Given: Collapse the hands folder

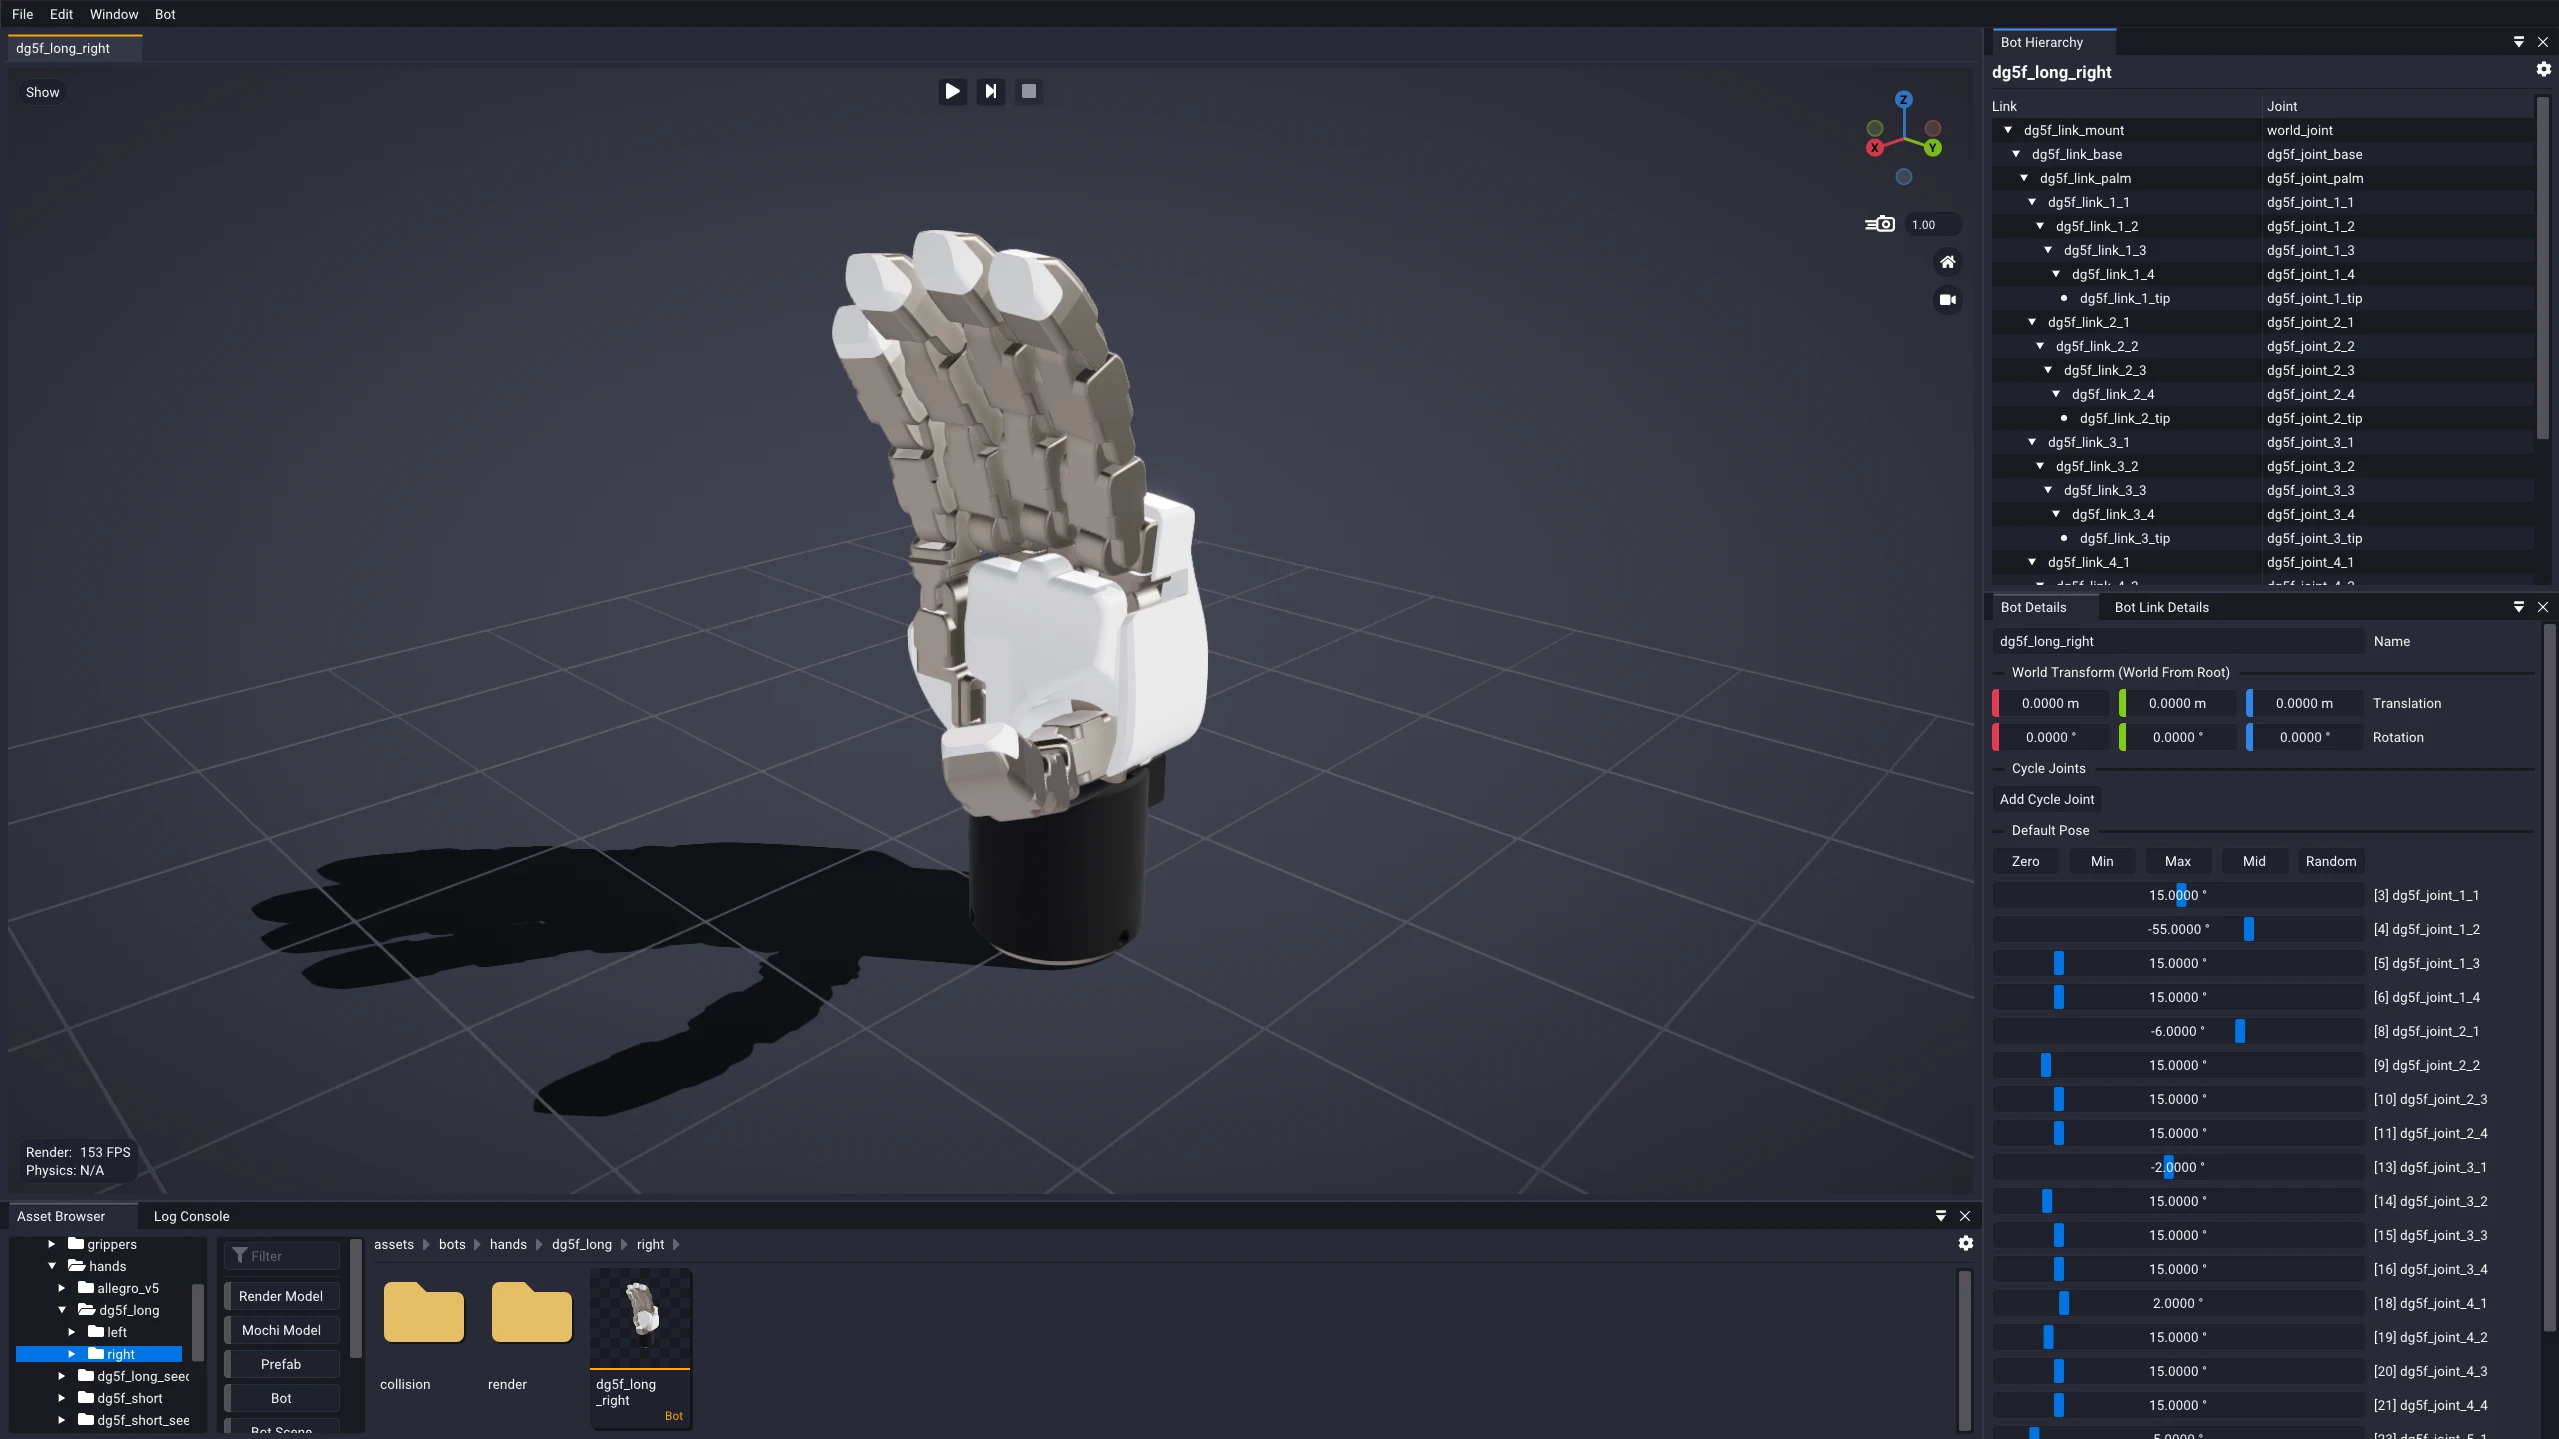Looking at the screenshot, I should point(52,1266).
